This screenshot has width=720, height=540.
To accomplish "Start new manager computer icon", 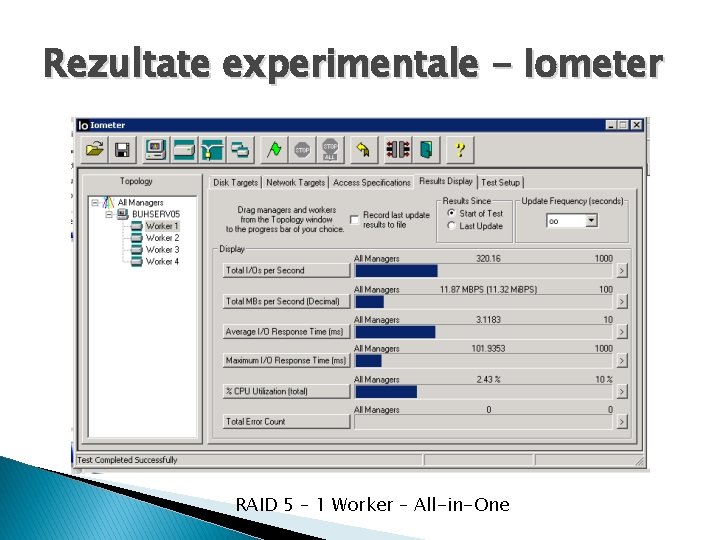I will [156, 150].
